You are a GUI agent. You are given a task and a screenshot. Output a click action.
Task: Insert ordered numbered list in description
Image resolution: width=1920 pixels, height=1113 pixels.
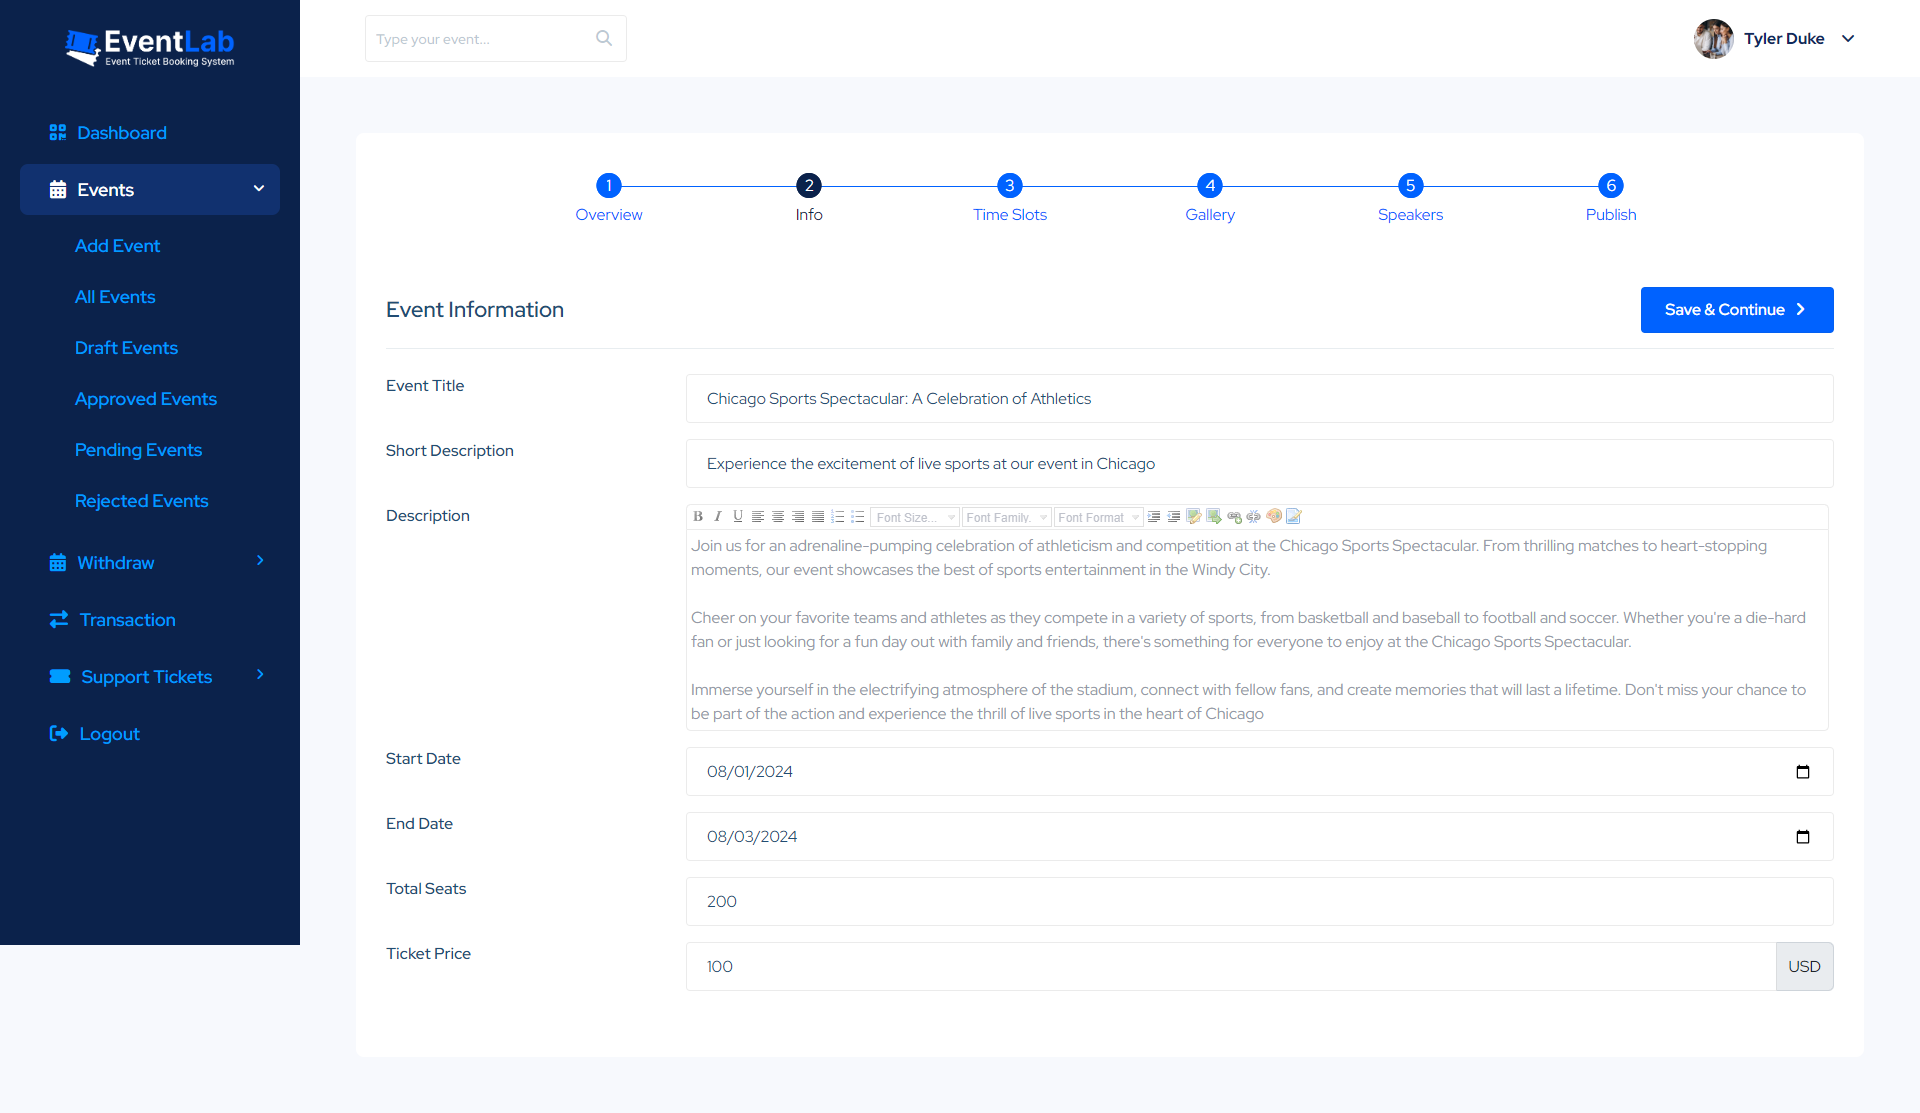point(838,517)
